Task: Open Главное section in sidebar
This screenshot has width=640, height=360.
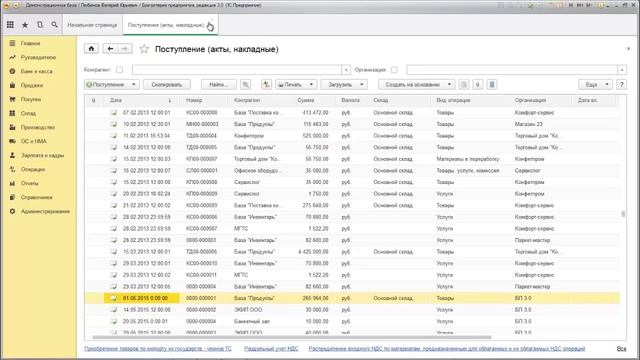Action: (x=31, y=43)
